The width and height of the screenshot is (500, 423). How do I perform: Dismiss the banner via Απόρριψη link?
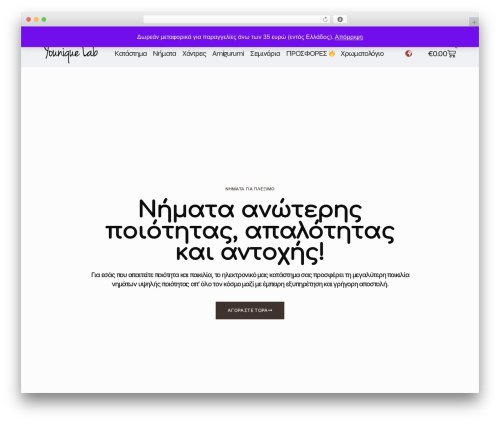tap(349, 37)
